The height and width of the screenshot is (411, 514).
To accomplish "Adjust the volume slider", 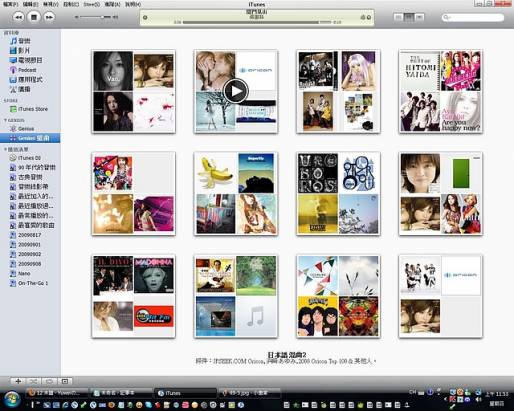I will pos(97,17).
